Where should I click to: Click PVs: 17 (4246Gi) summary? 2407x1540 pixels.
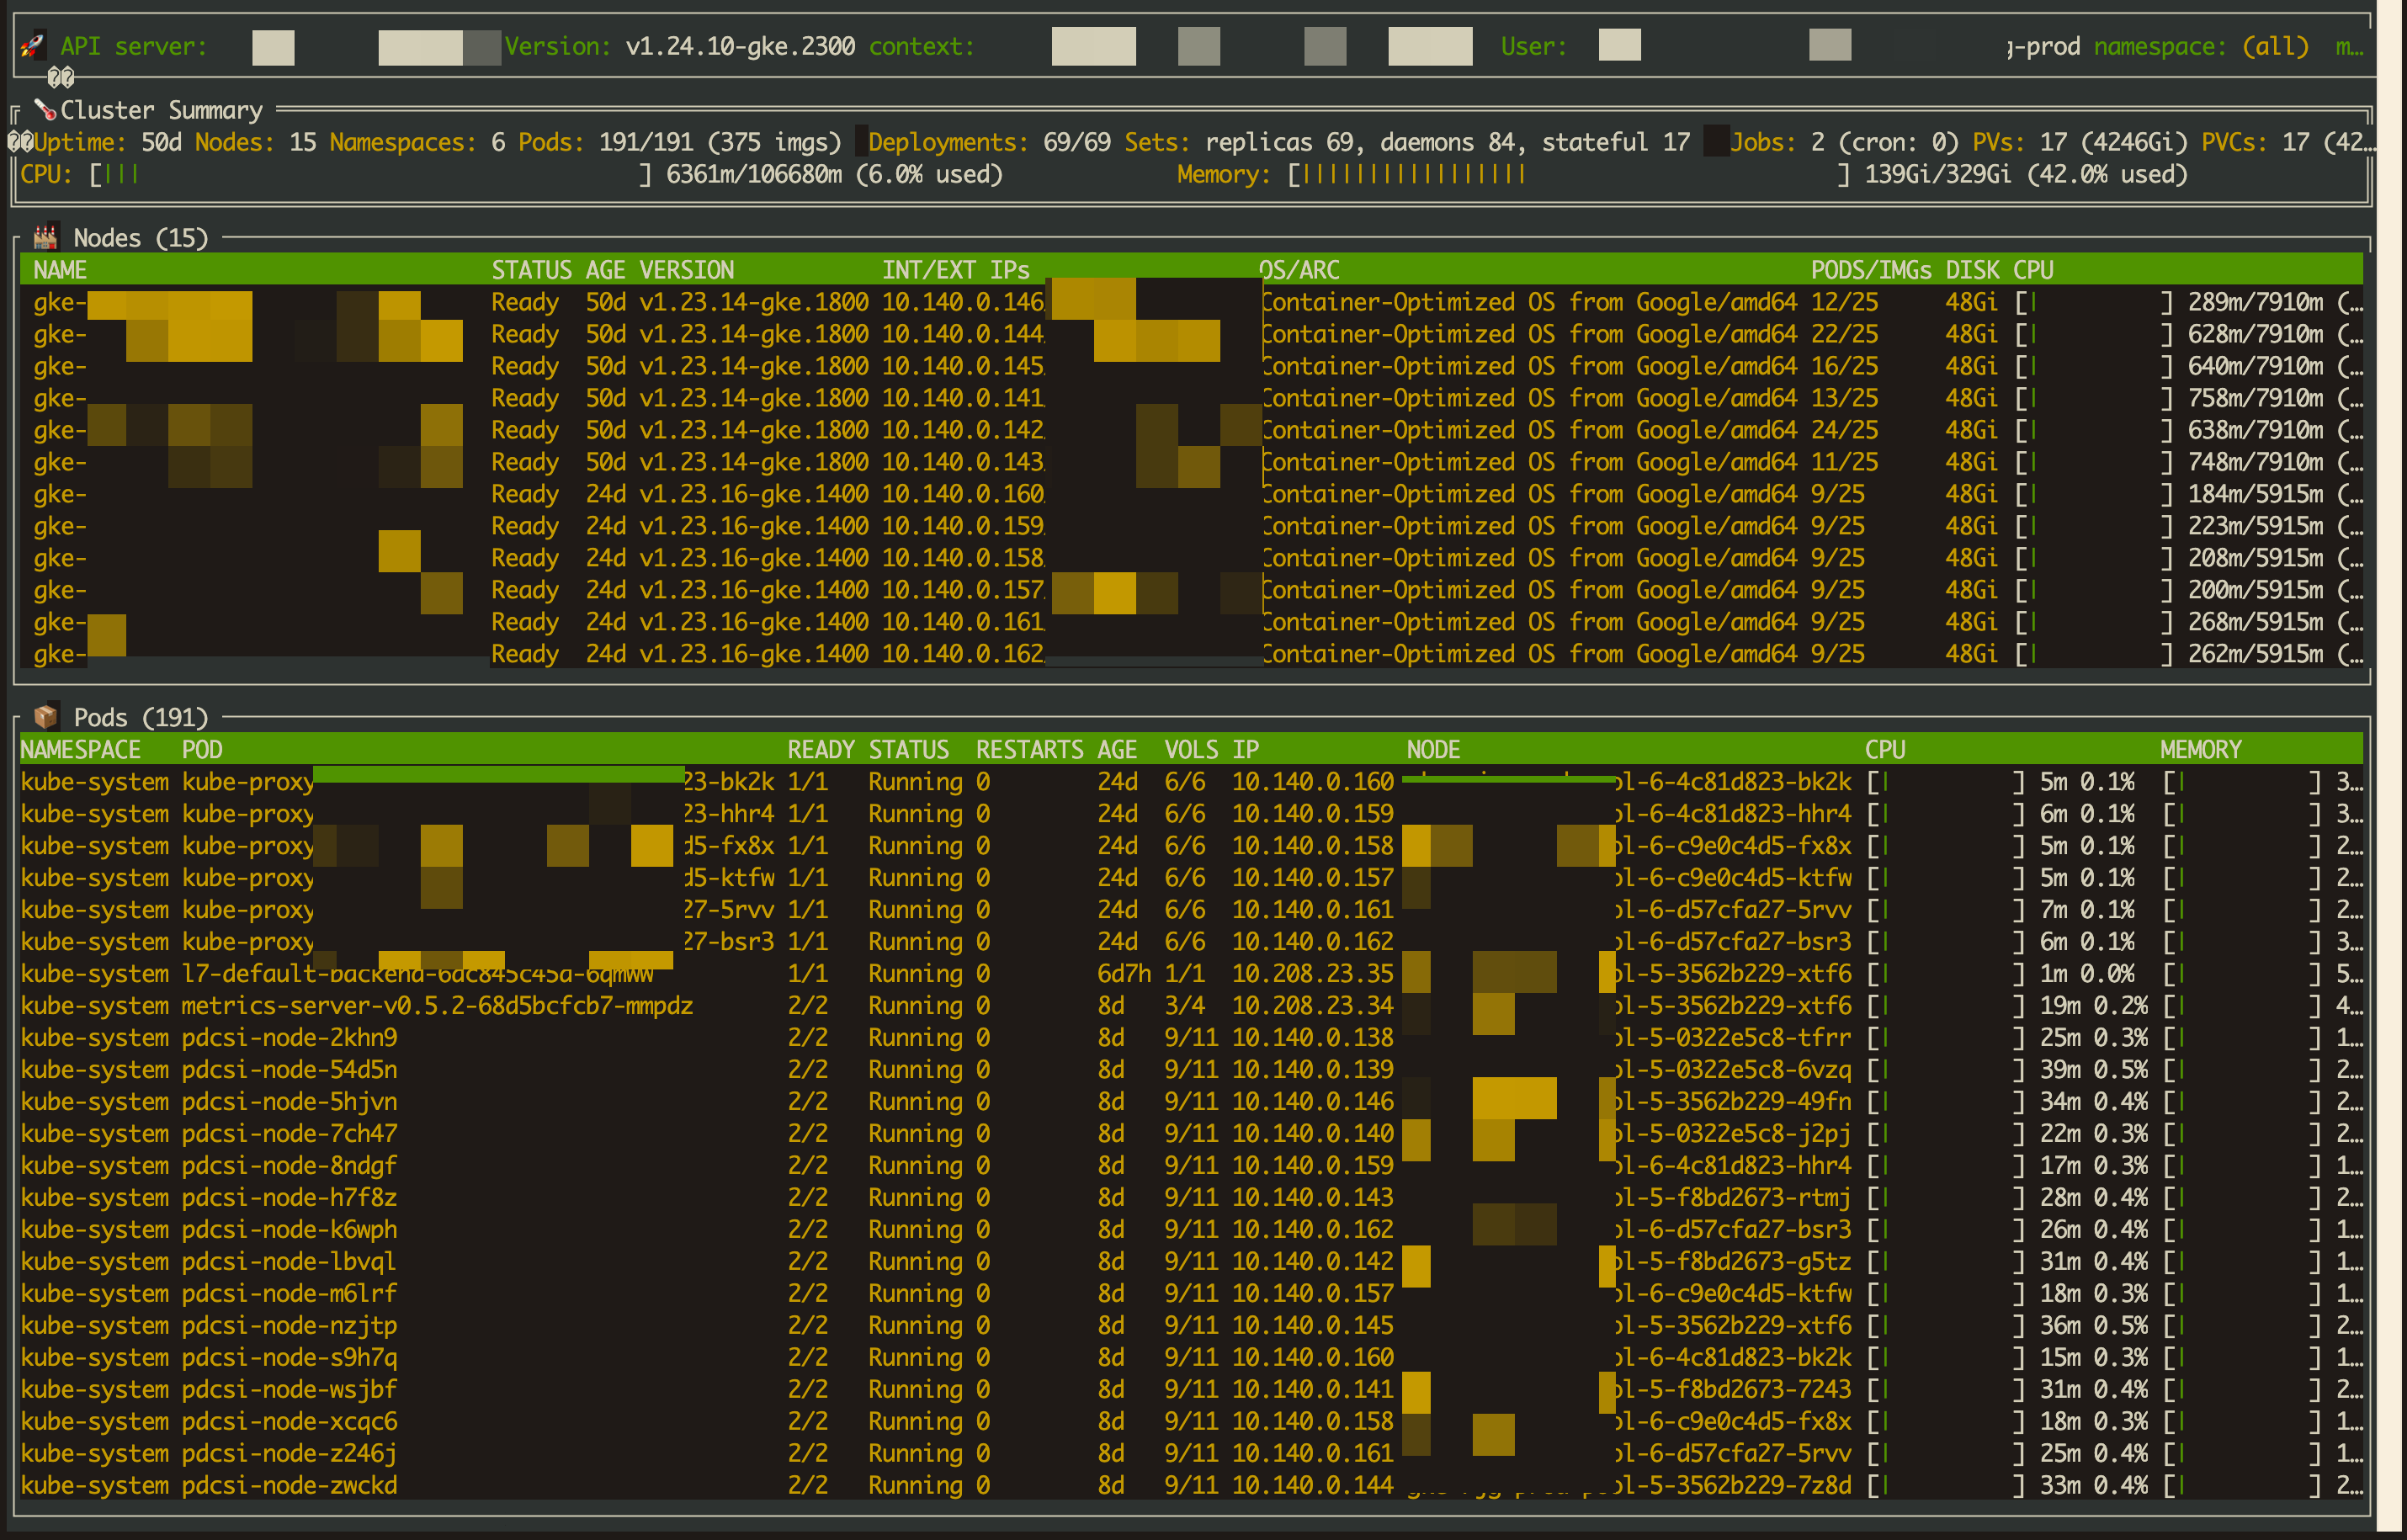tap(2080, 142)
